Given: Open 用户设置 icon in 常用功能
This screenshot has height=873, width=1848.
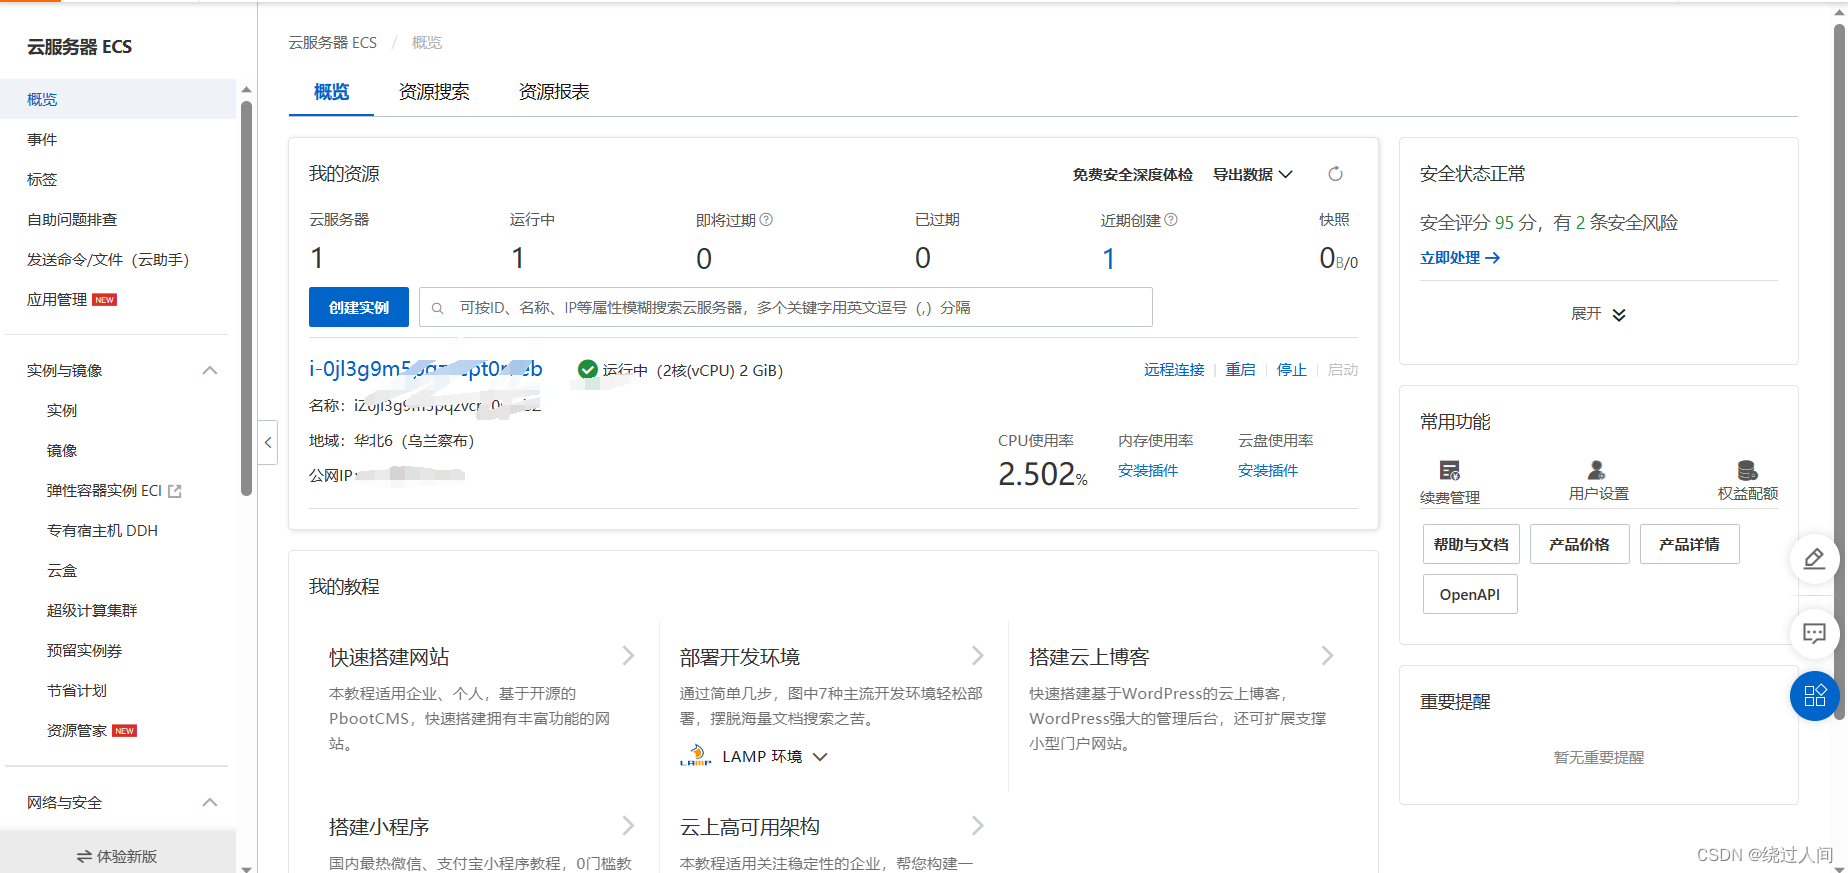Looking at the screenshot, I should coord(1597,469).
